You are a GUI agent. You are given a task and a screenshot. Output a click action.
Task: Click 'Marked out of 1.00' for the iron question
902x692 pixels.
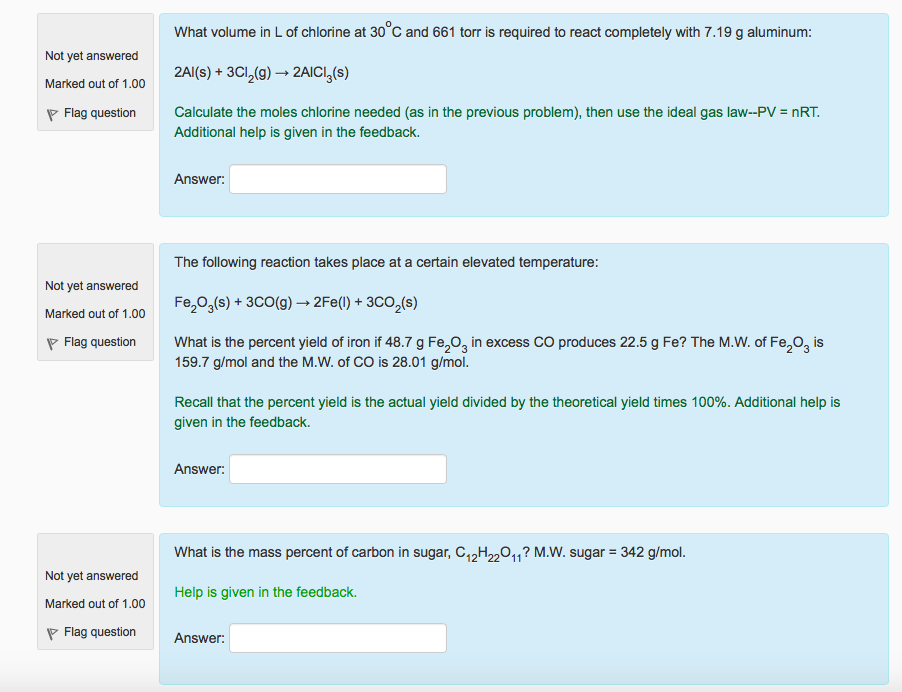point(95,314)
